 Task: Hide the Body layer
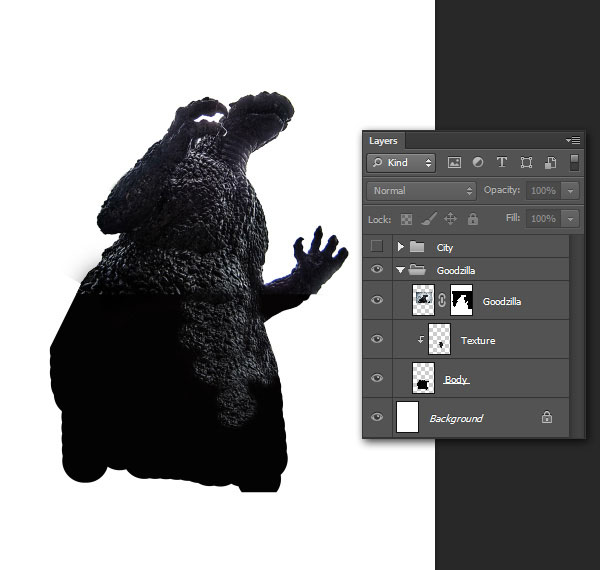coord(377,378)
